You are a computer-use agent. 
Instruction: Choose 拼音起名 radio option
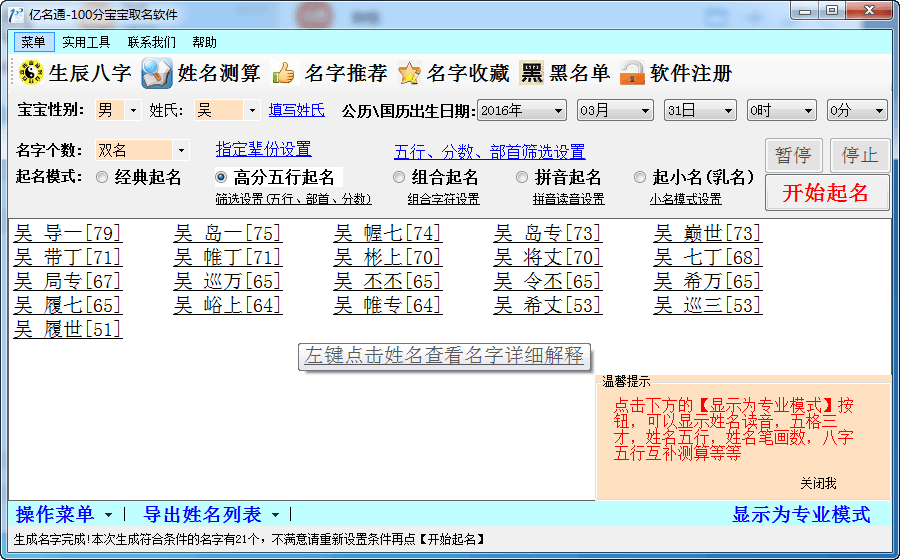pos(523,177)
